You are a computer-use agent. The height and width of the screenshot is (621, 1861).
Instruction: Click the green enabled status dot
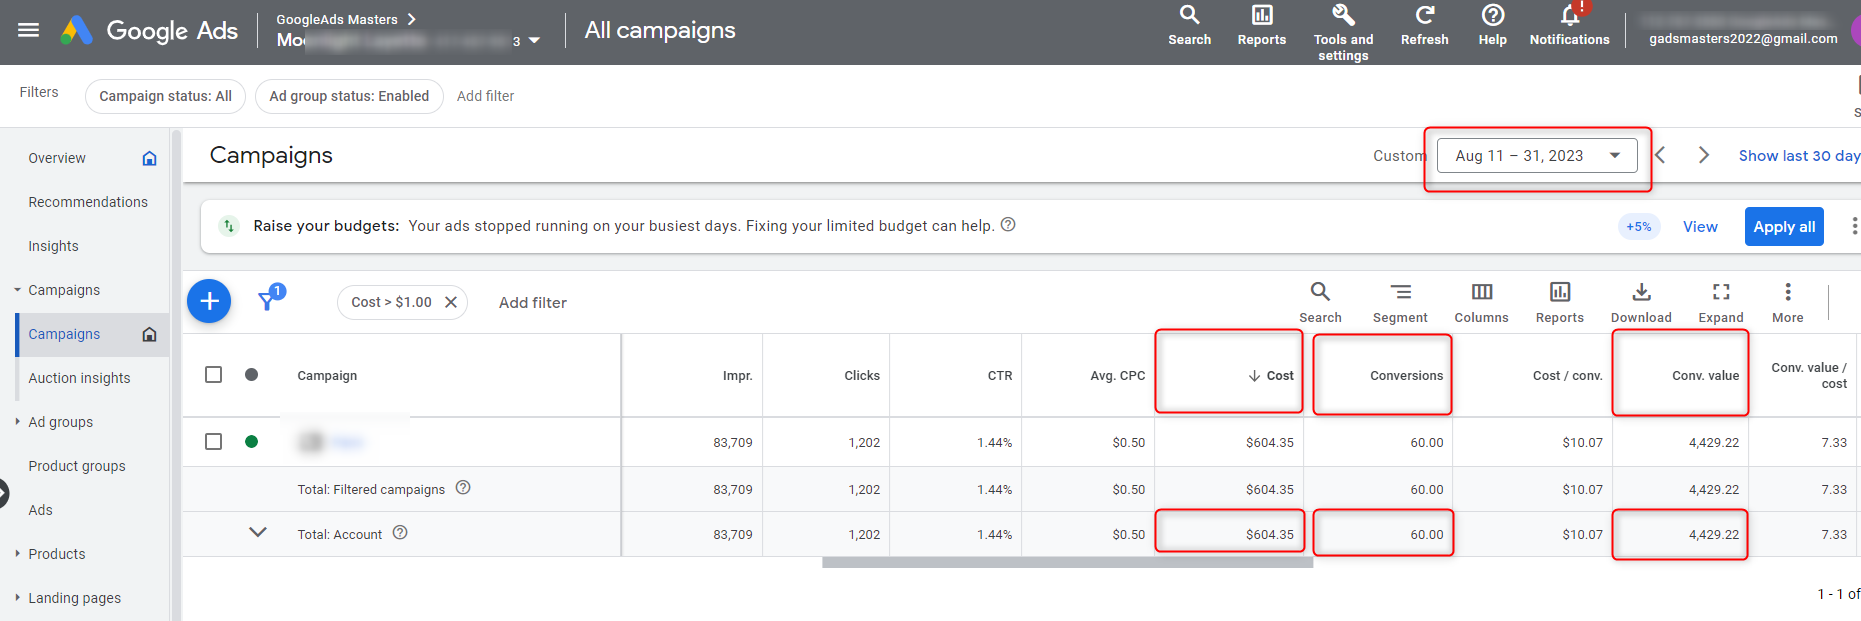[x=251, y=441]
